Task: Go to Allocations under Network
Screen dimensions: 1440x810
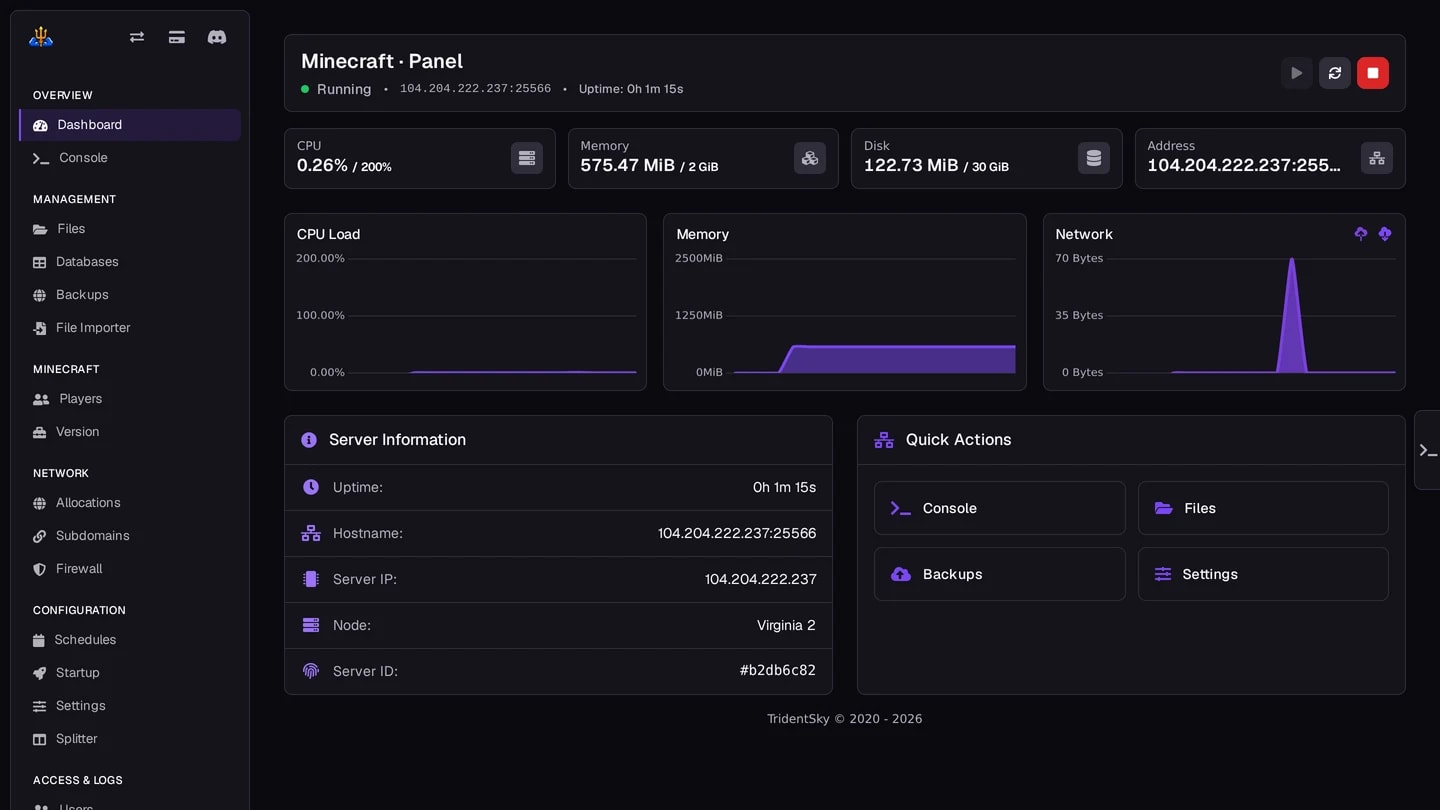Action: pos(130,503)
